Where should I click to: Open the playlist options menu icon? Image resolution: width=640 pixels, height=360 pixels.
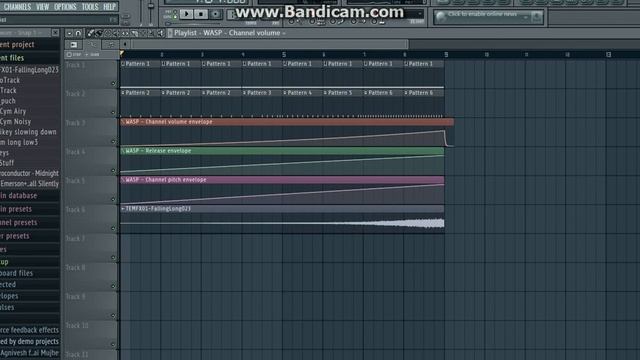[69, 33]
